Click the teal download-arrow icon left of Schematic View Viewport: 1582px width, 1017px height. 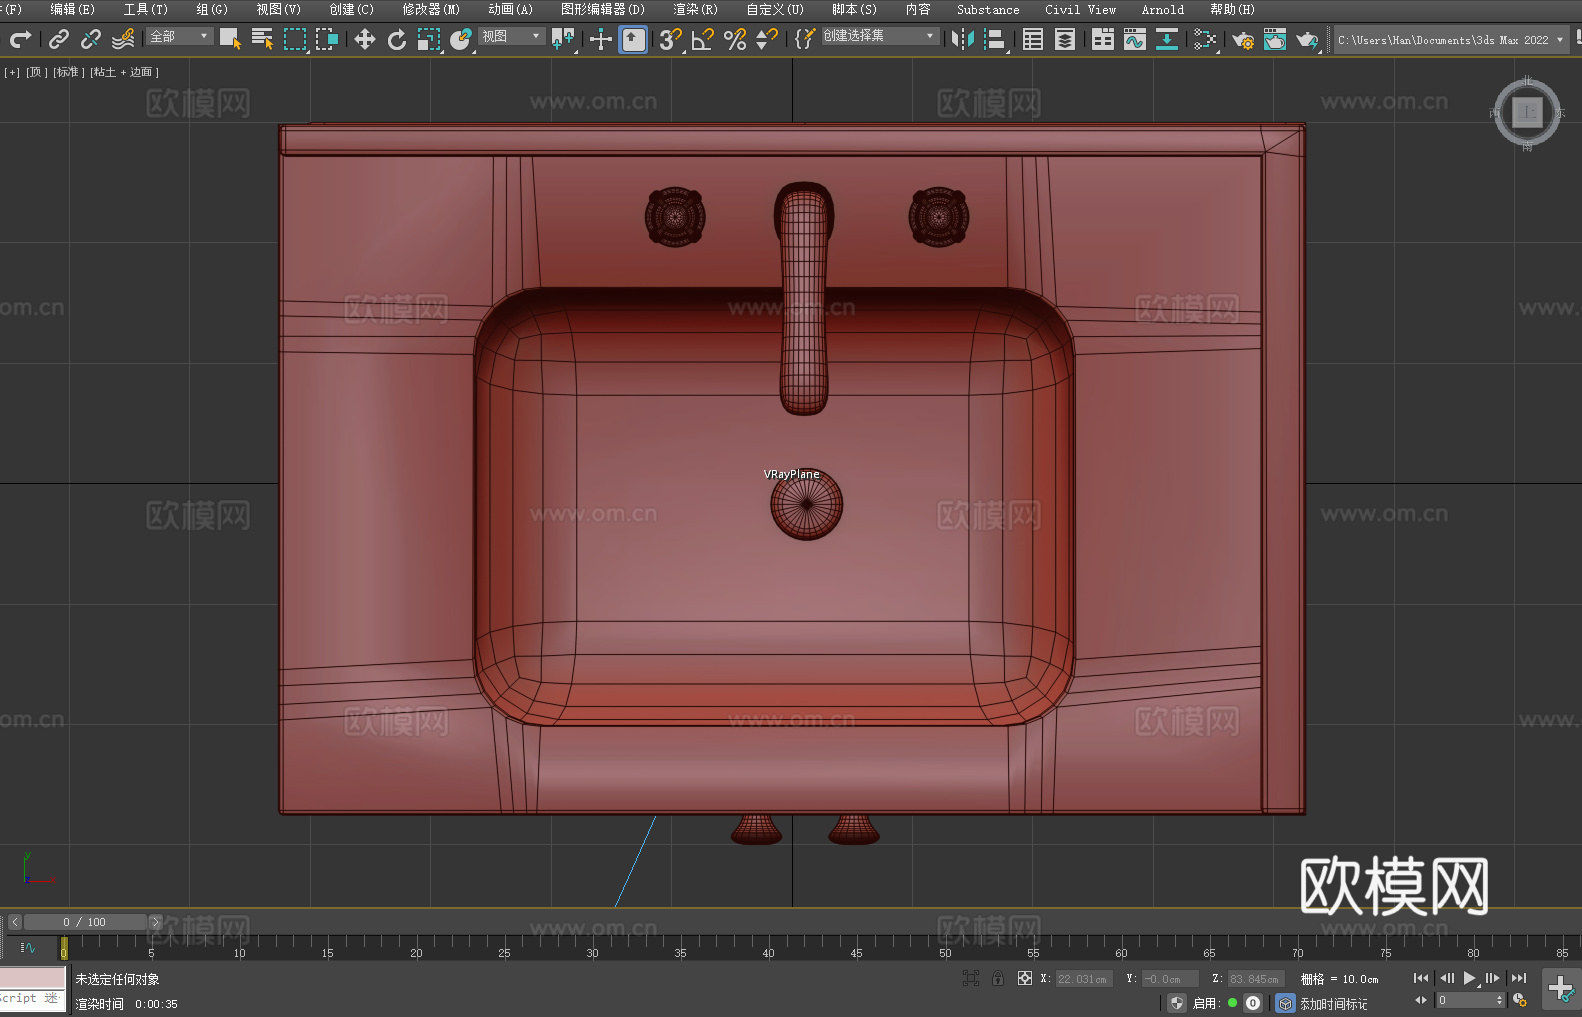point(1167,39)
